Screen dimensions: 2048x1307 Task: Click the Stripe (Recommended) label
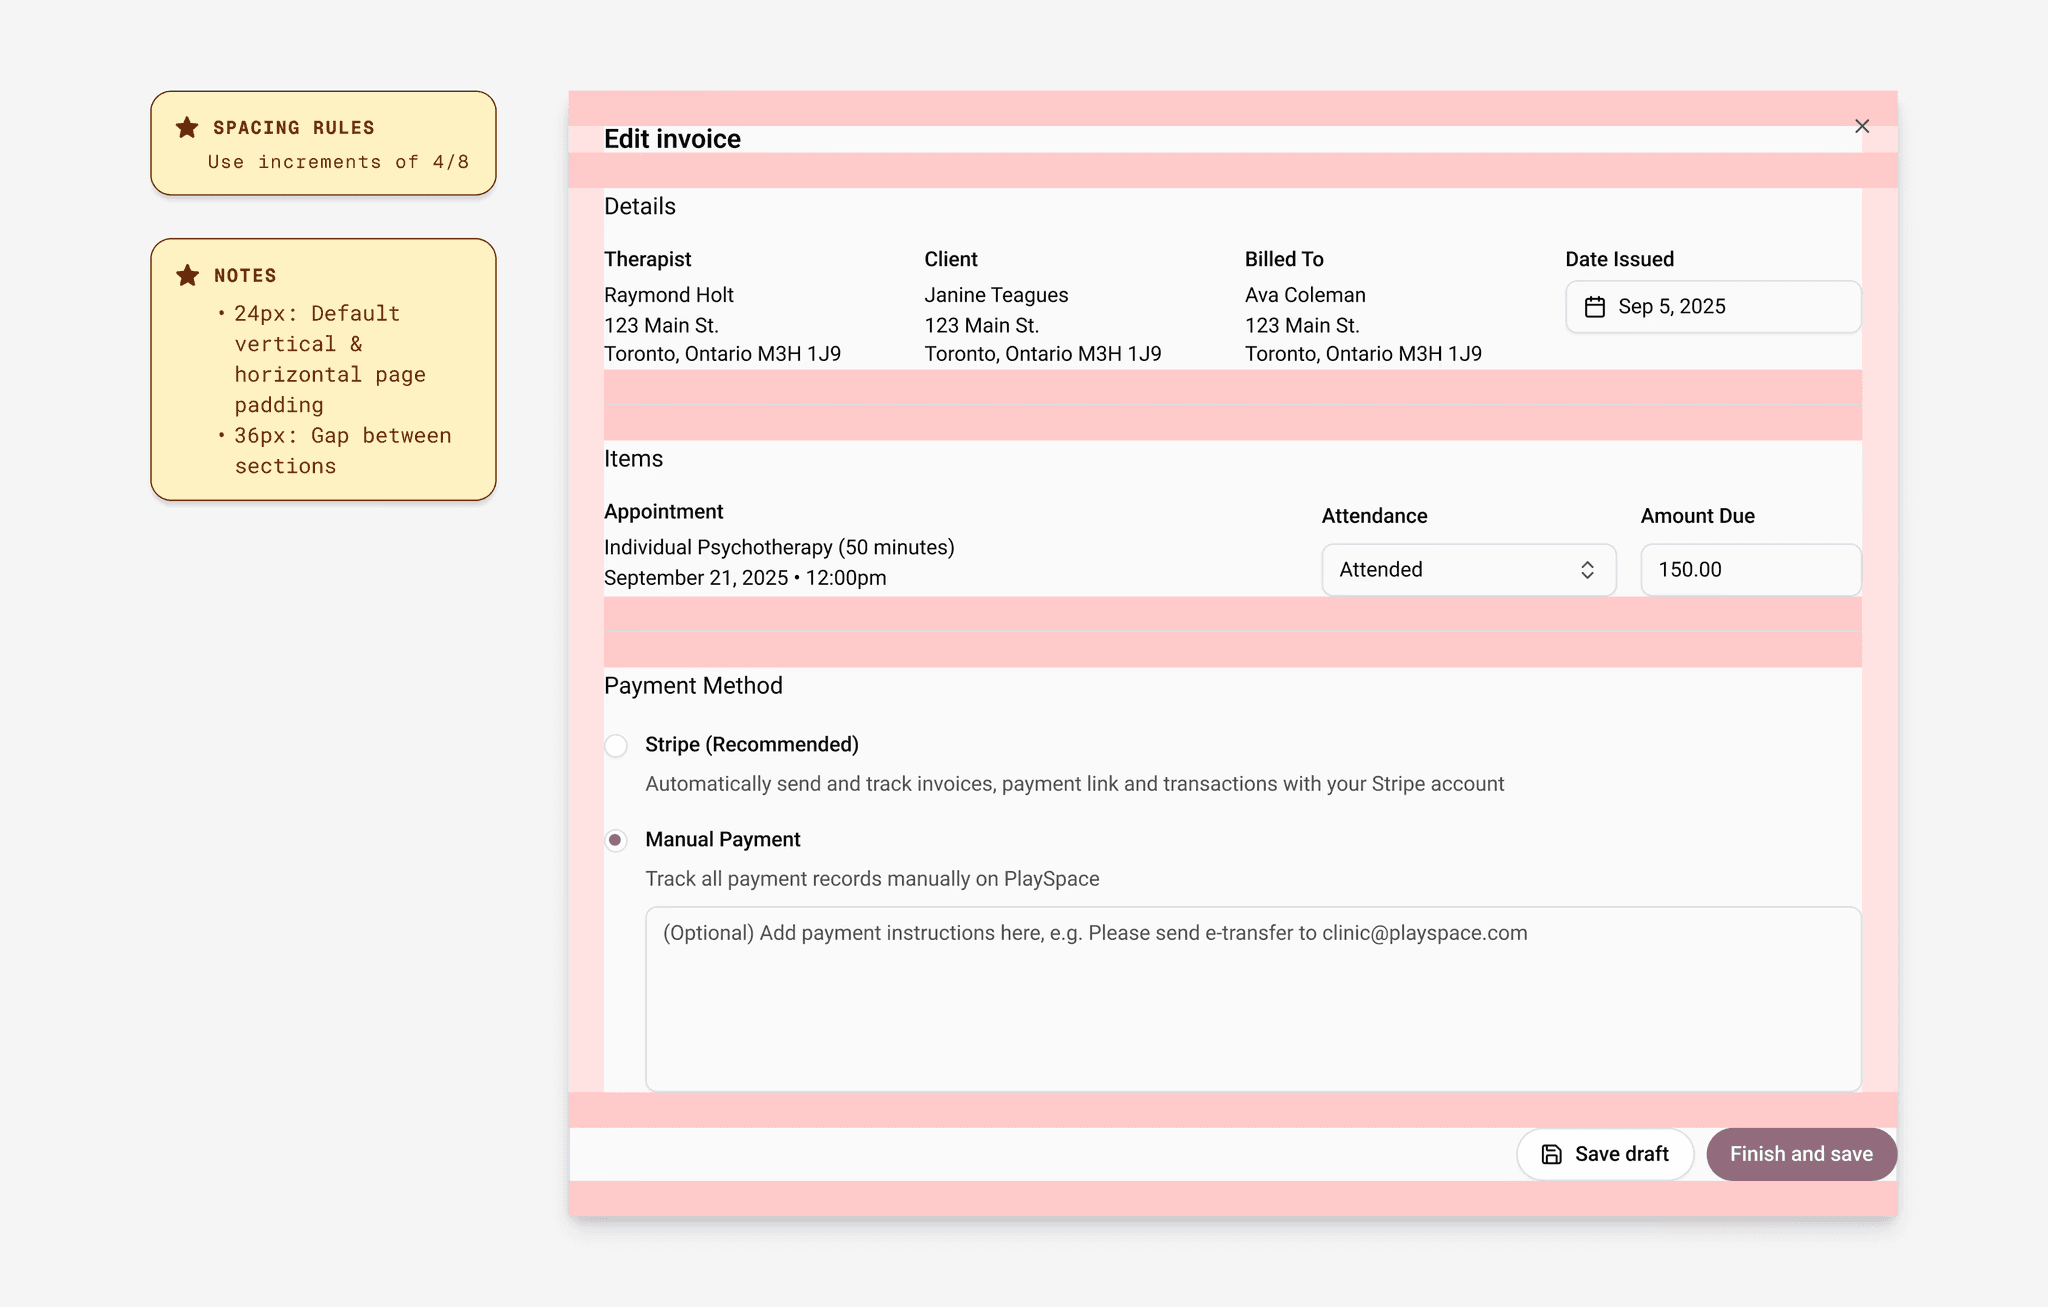click(751, 745)
